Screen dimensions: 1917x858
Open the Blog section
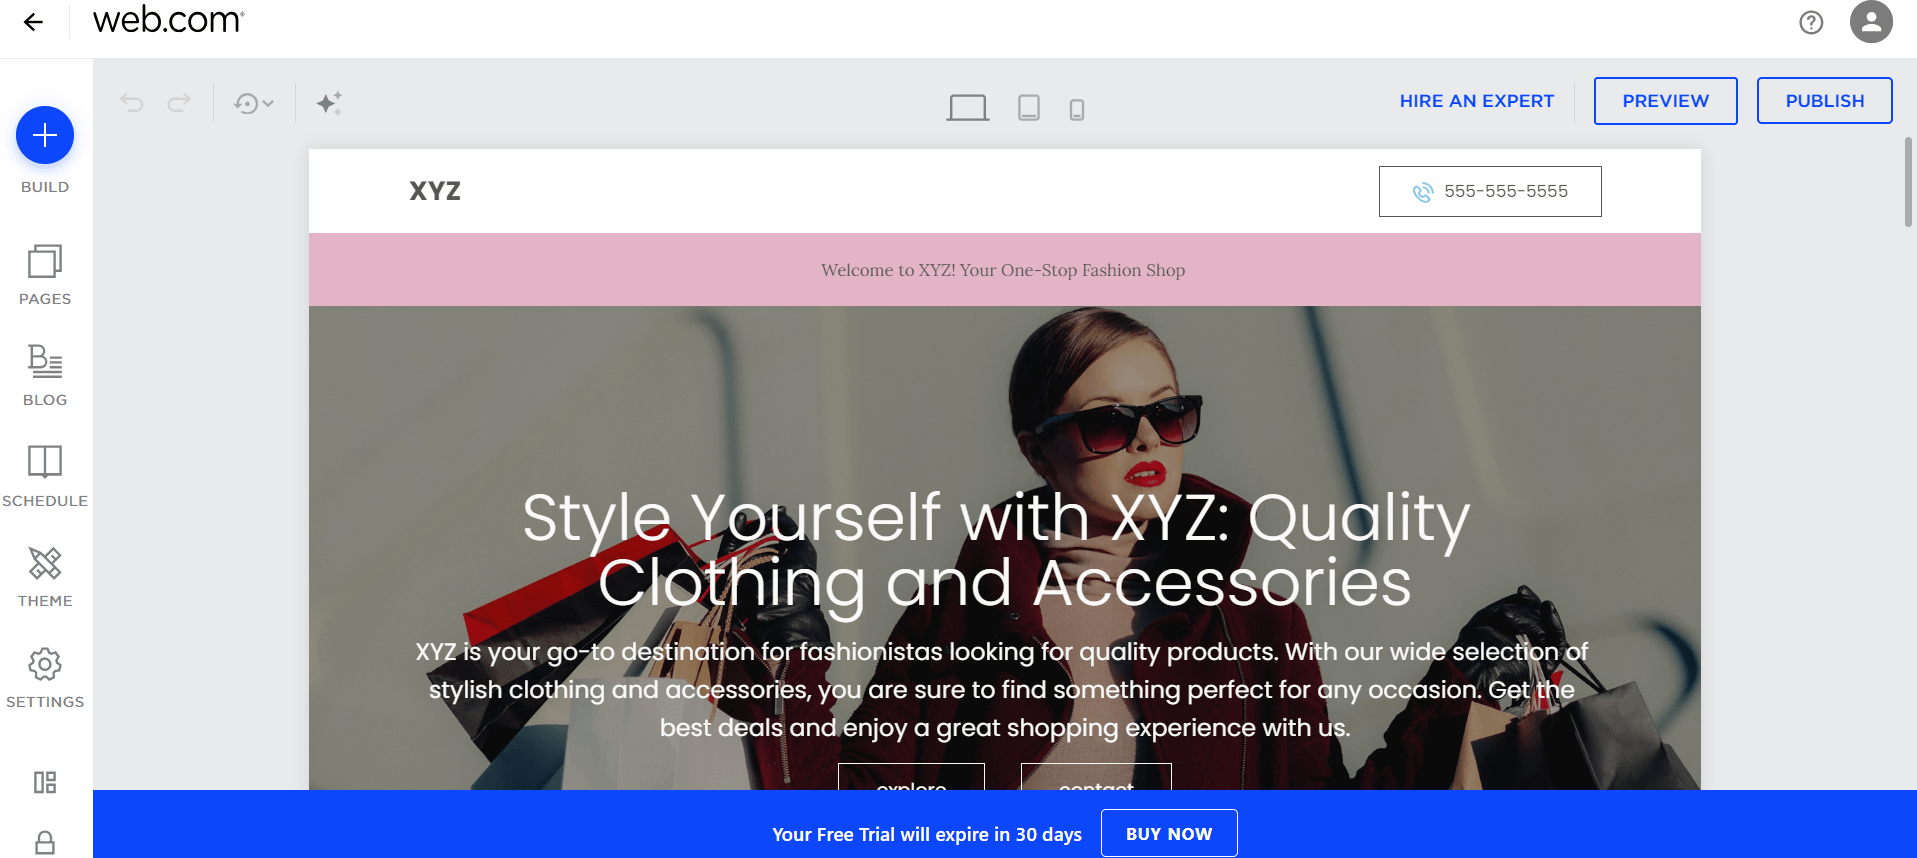45,374
